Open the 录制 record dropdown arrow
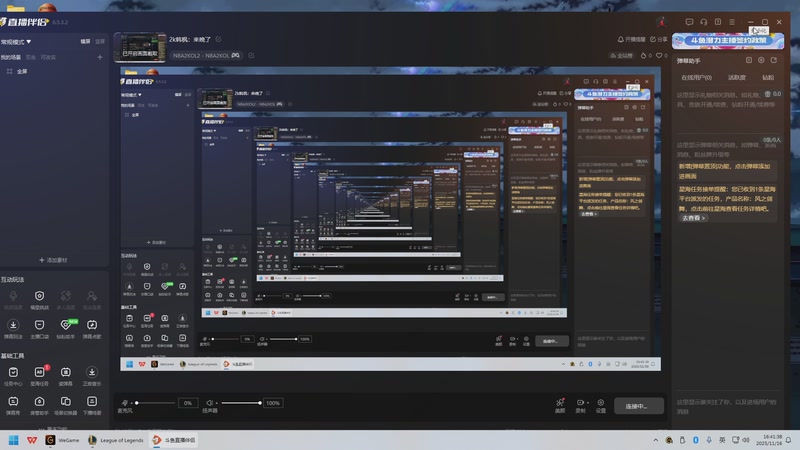The height and width of the screenshot is (450, 800). click(588, 403)
